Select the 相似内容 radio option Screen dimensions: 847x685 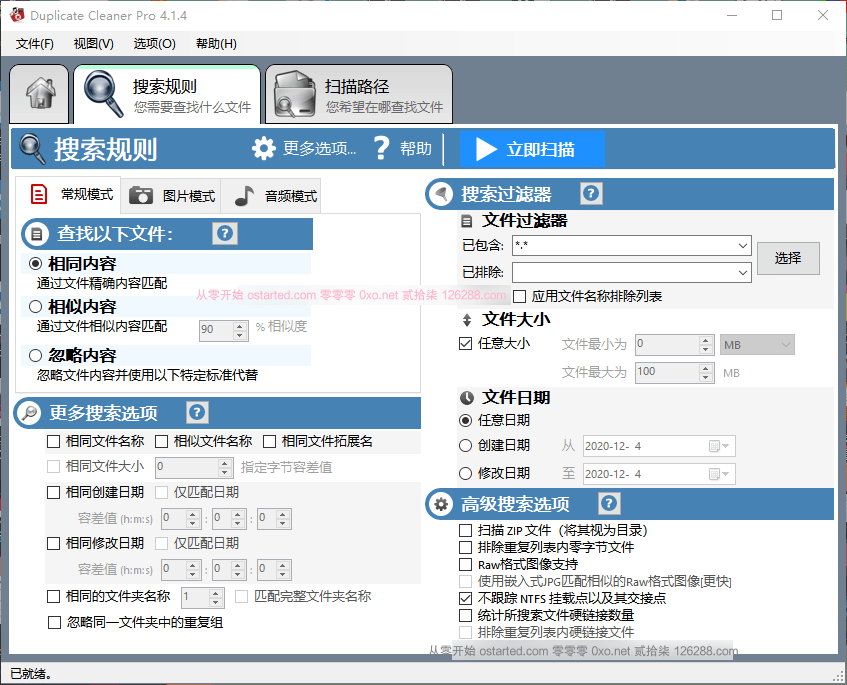(35, 307)
